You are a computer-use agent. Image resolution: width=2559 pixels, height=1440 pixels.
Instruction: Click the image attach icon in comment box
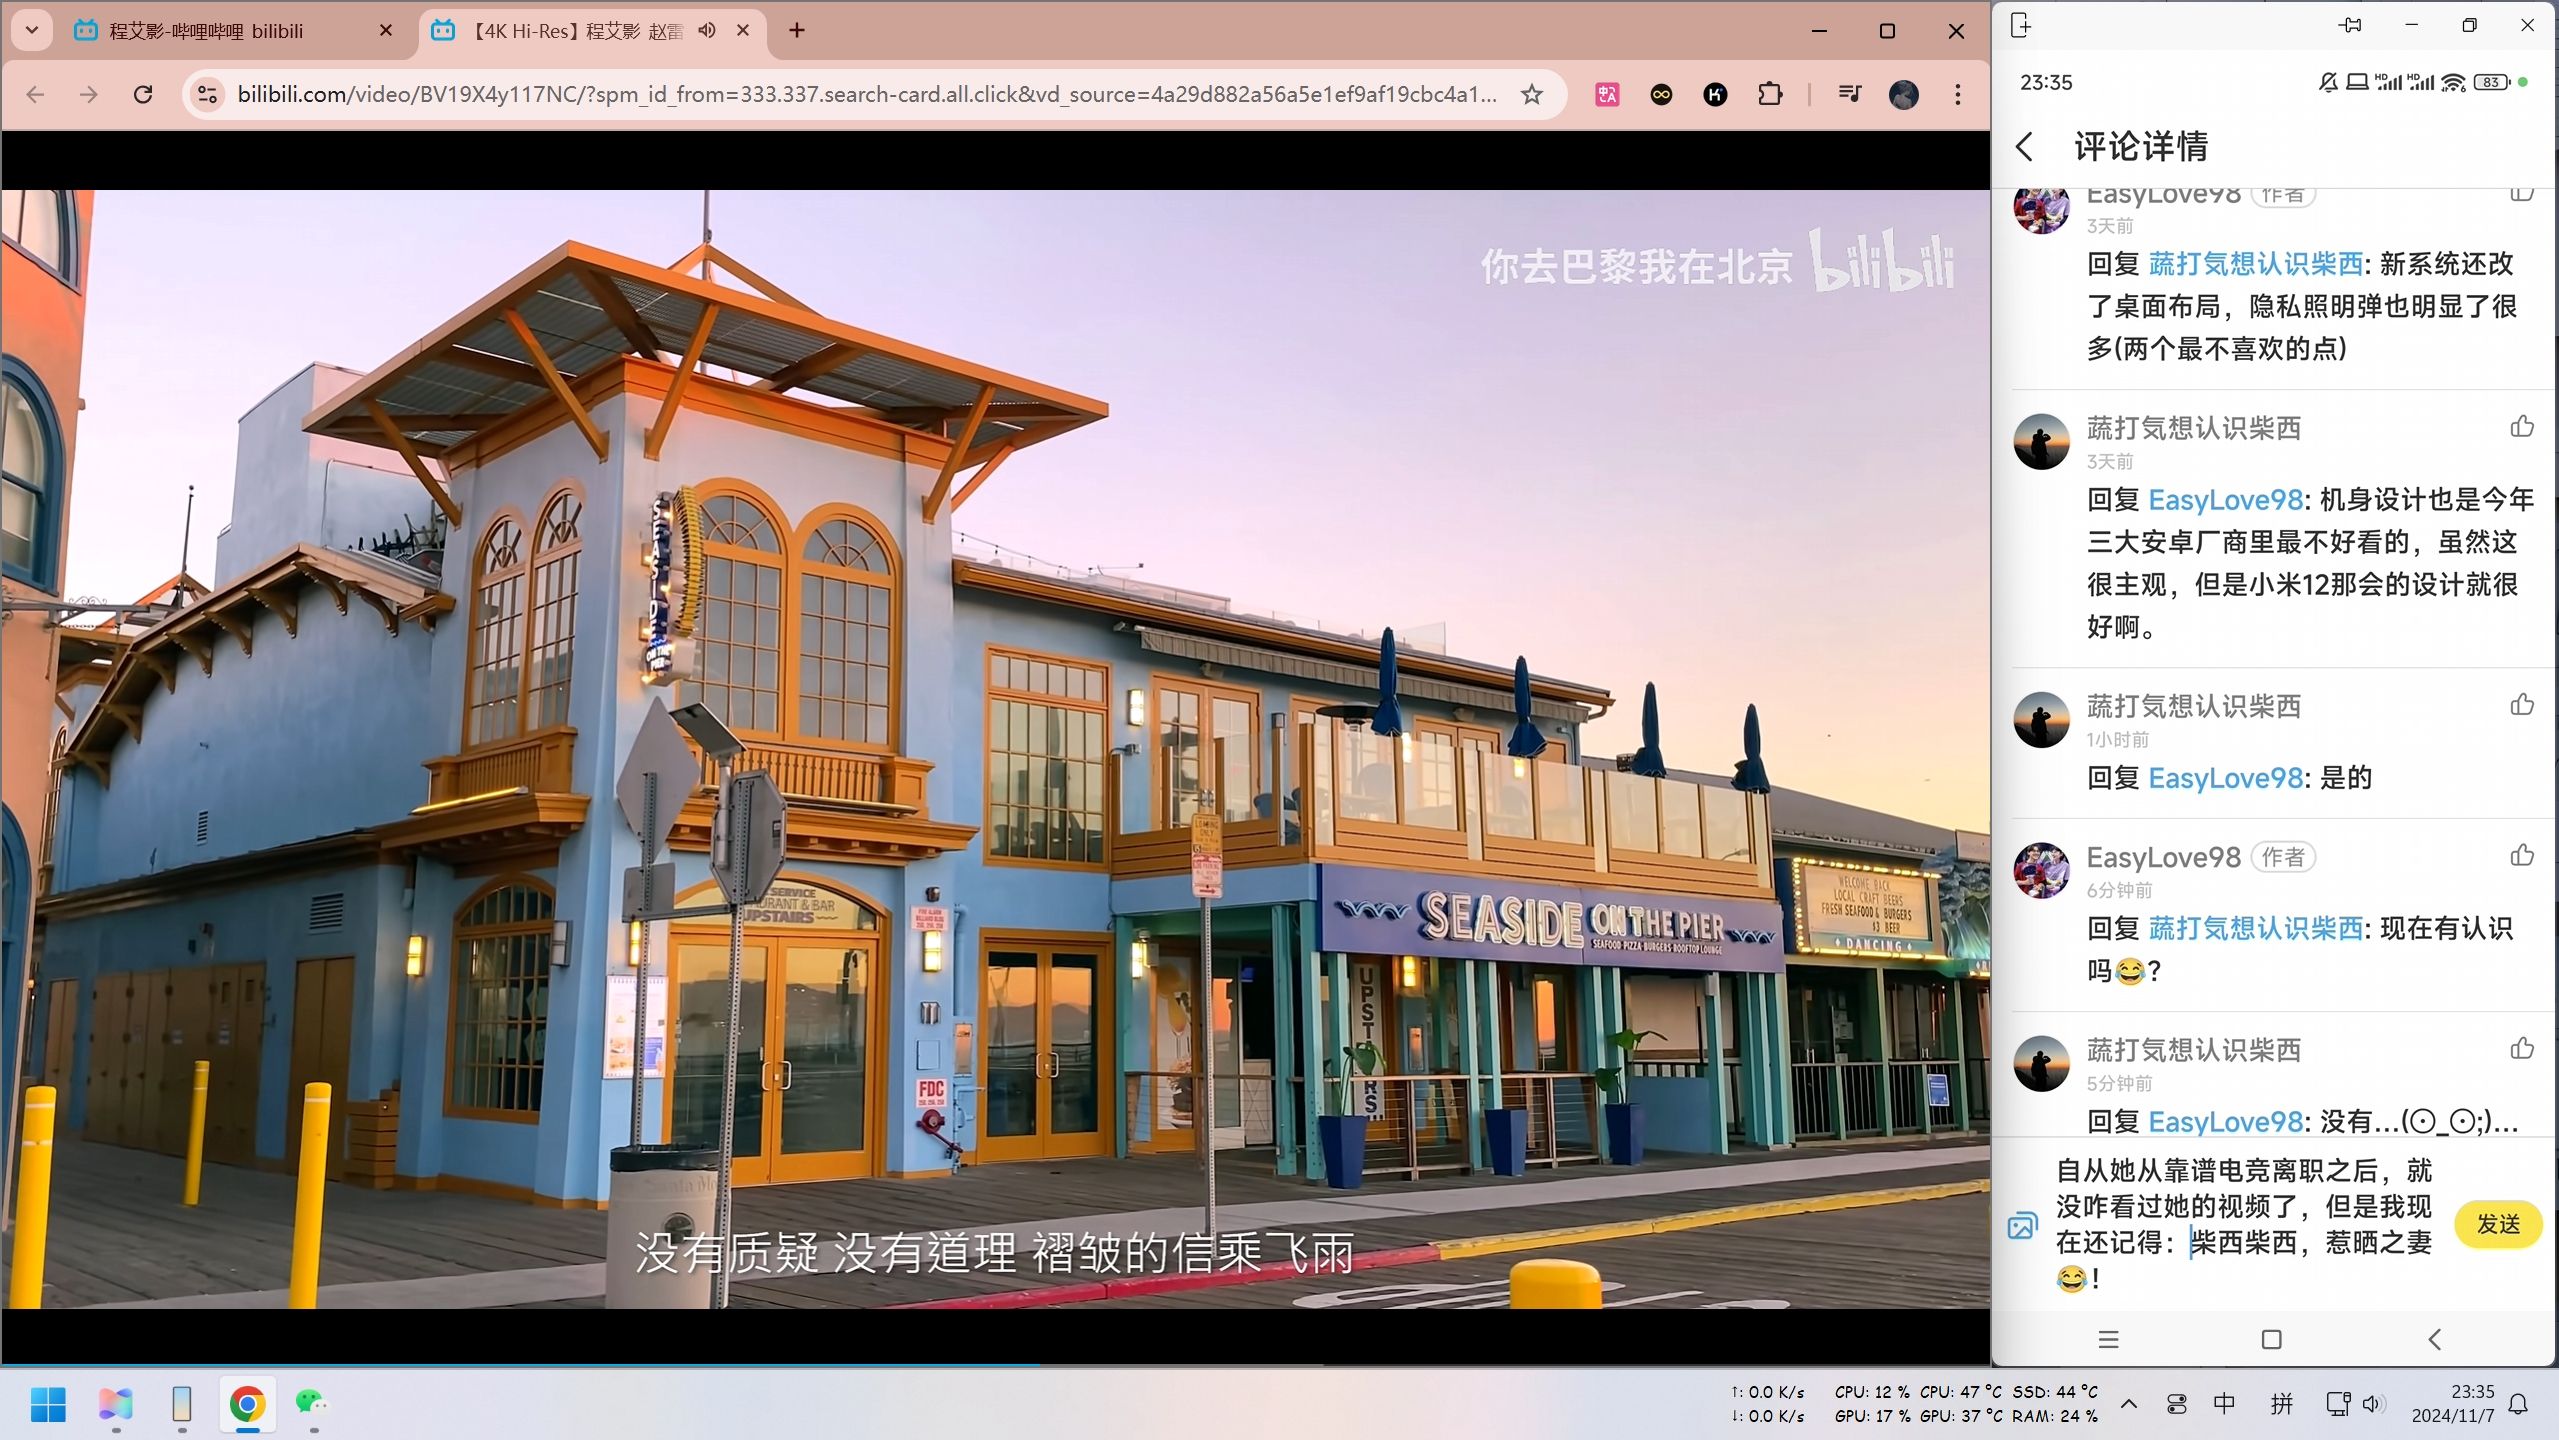click(2022, 1226)
